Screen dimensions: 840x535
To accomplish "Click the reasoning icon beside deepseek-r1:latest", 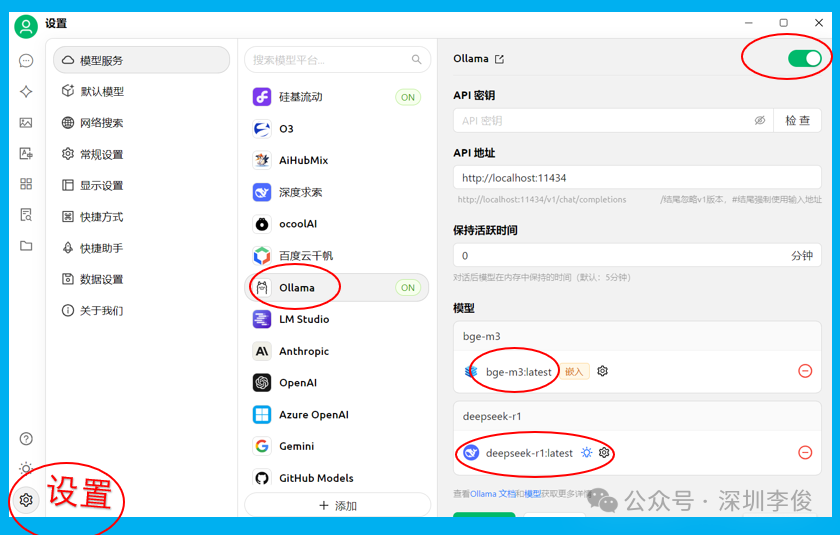I will click(x=587, y=453).
